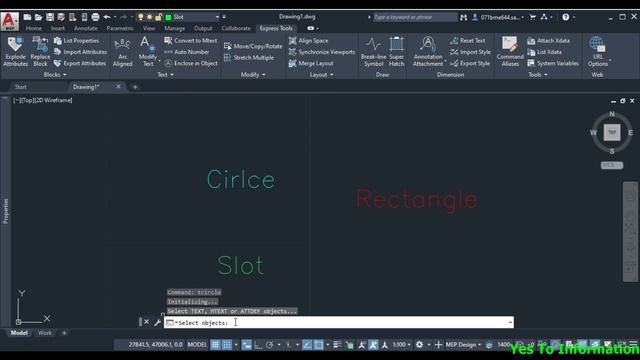
Task: Expand the Tools panel
Action: coord(538,75)
